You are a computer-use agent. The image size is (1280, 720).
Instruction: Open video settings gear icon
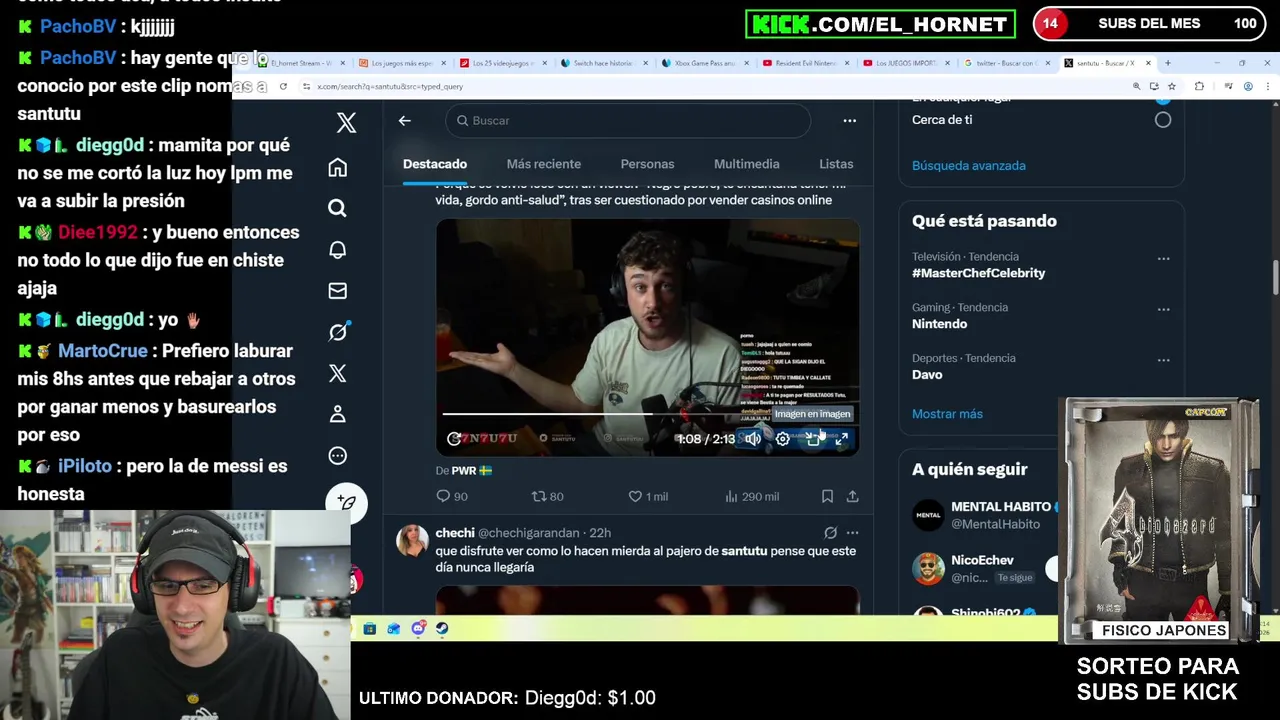click(x=783, y=438)
